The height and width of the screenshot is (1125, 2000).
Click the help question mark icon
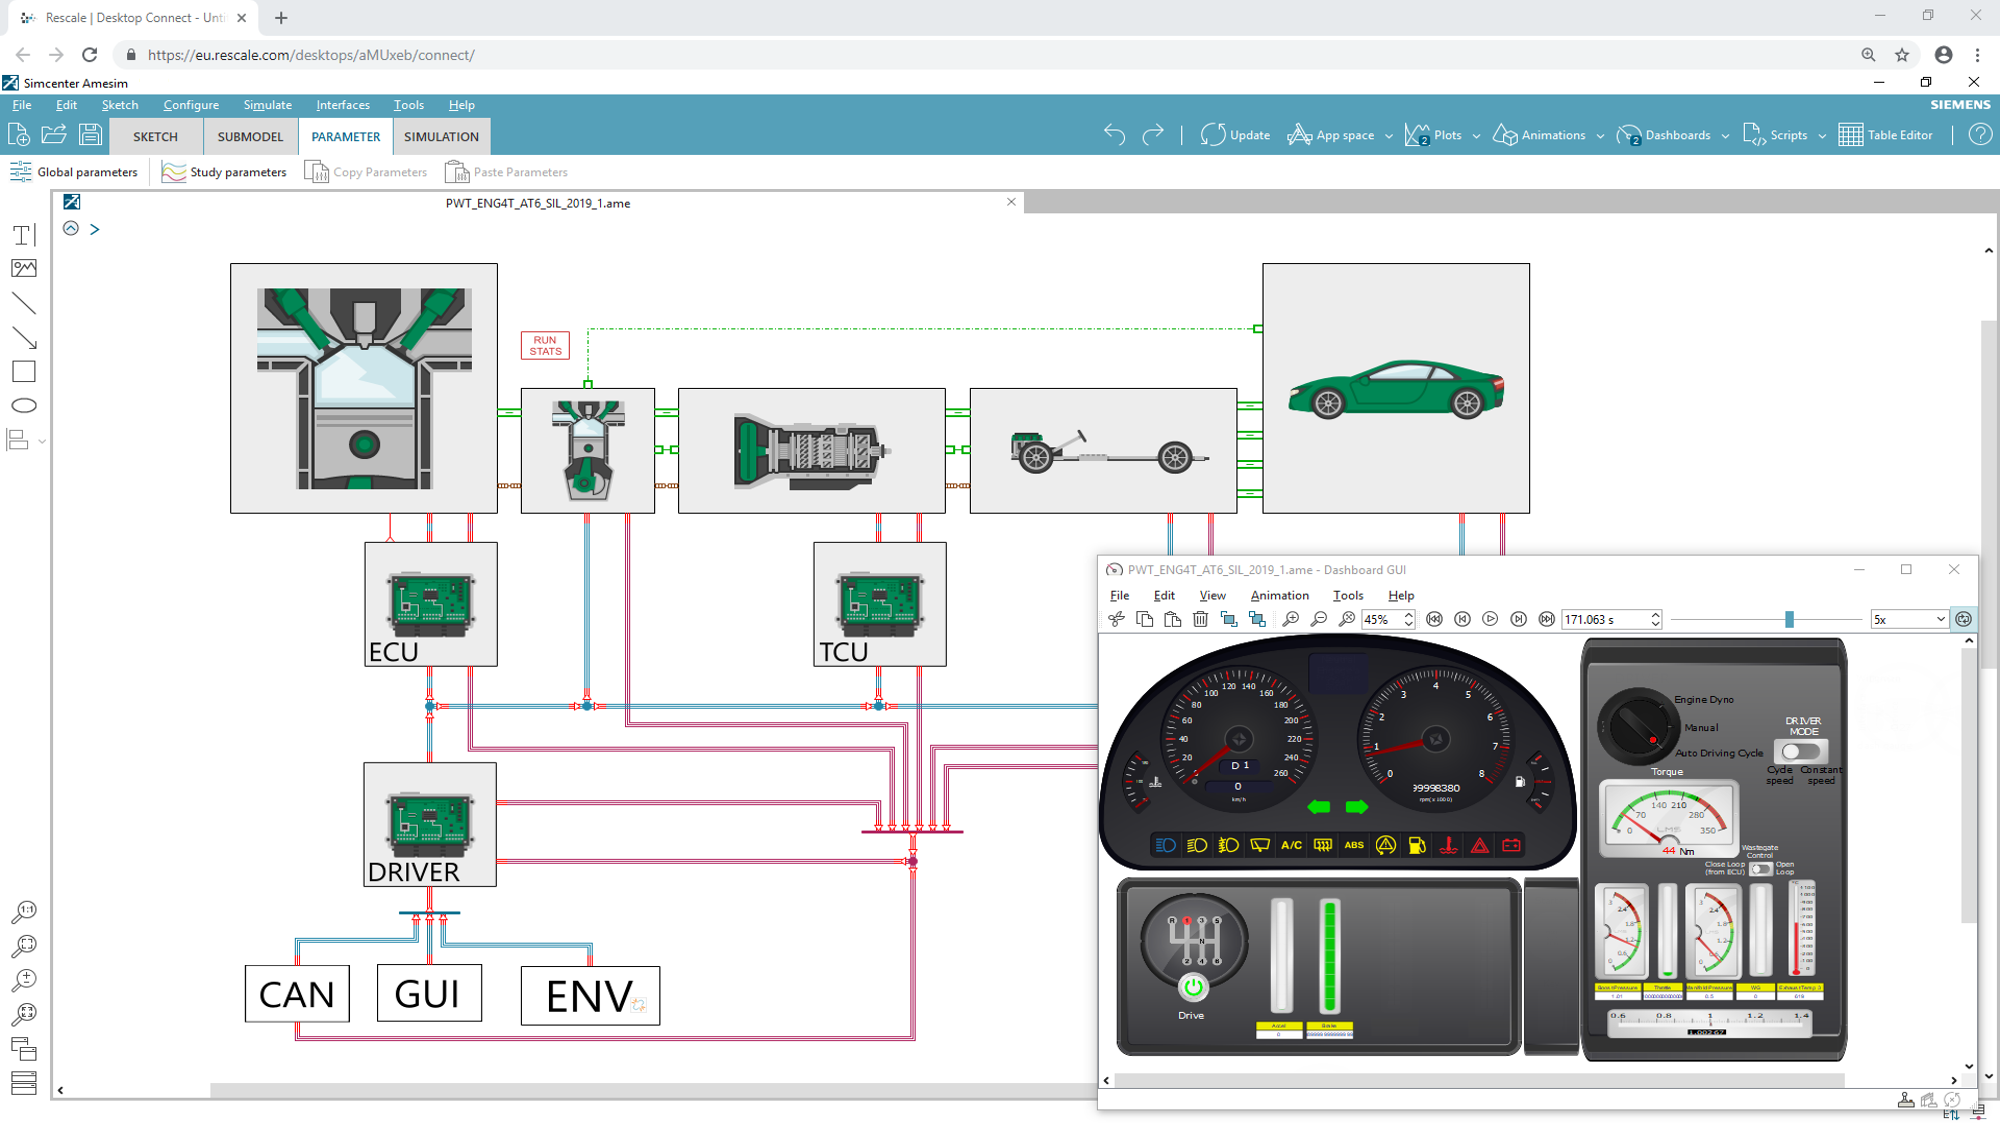click(x=1979, y=135)
